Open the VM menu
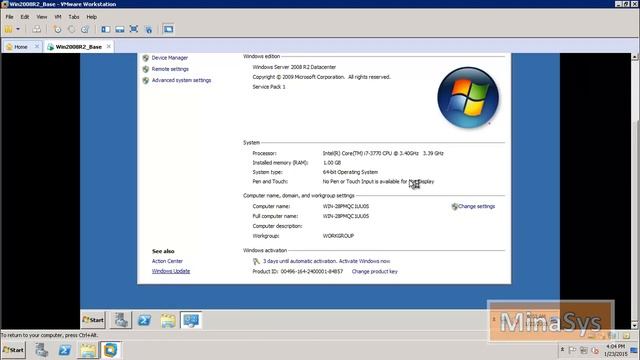Viewport: 640px width, 360px height. pyautogui.click(x=58, y=17)
